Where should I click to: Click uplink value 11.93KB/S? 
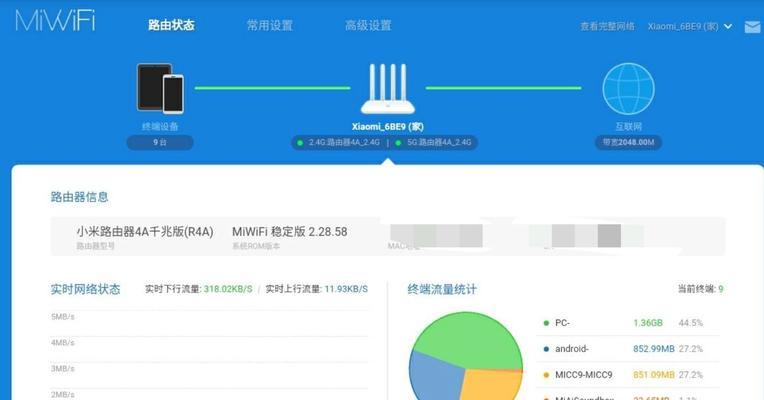(x=346, y=289)
